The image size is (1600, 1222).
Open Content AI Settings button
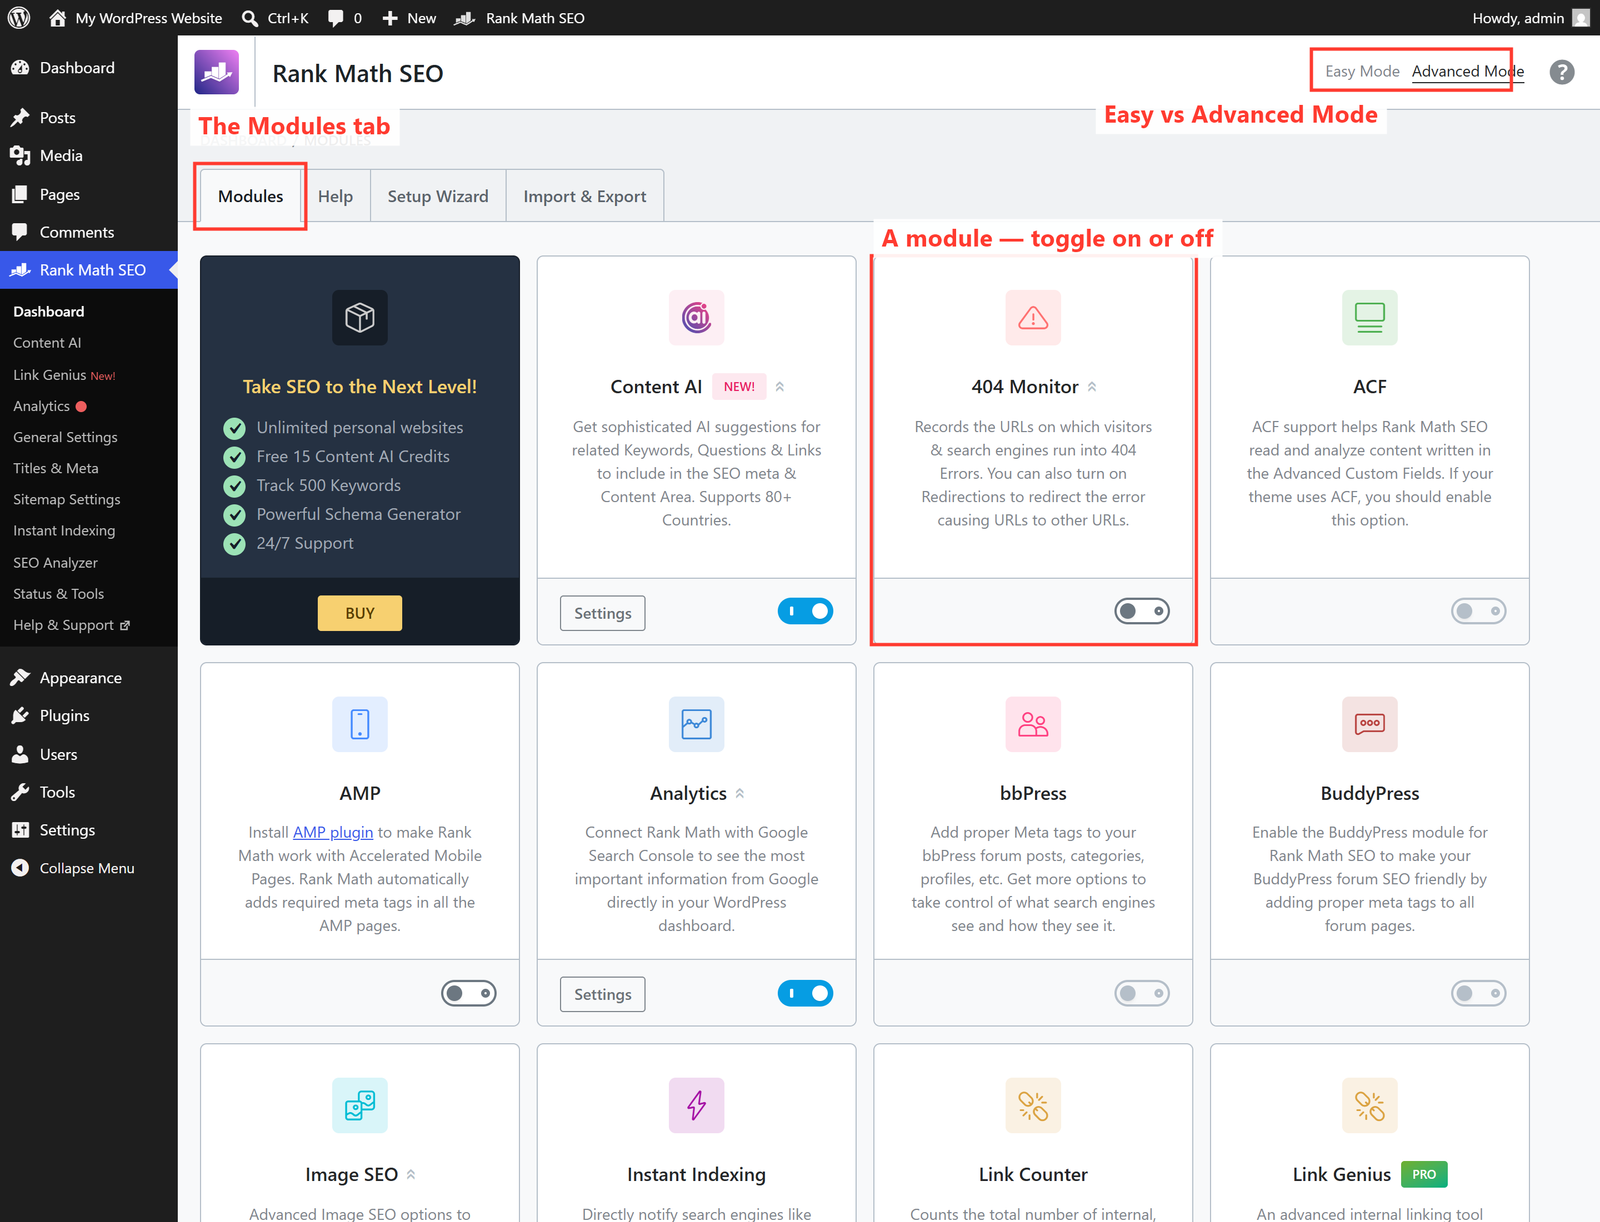point(603,613)
